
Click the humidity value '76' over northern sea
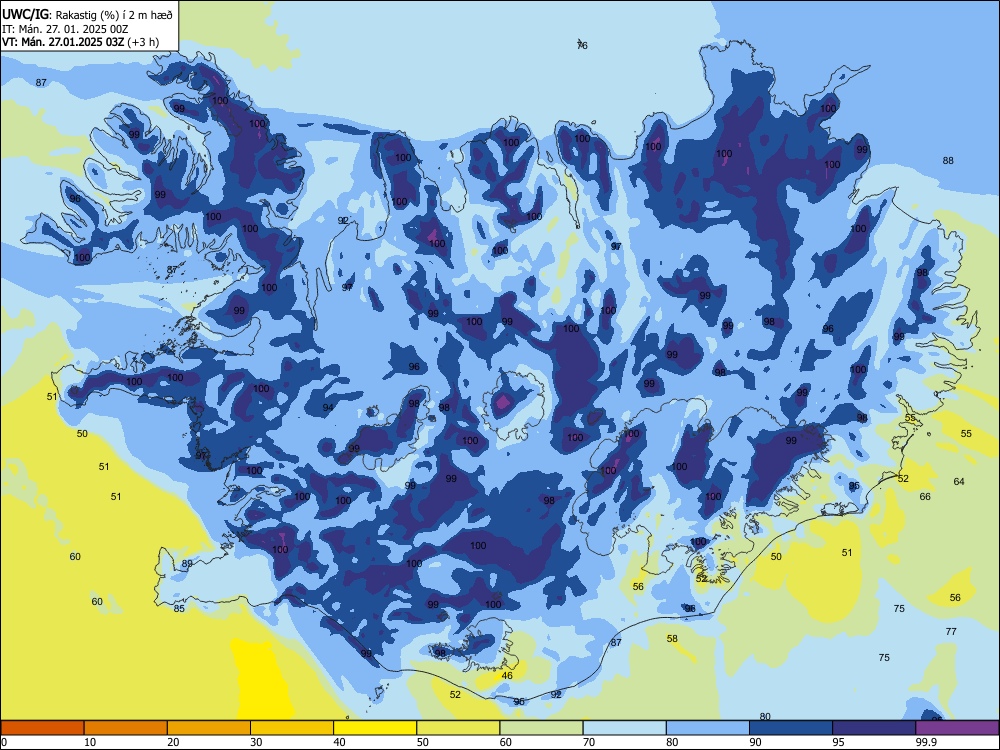(x=582, y=45)
